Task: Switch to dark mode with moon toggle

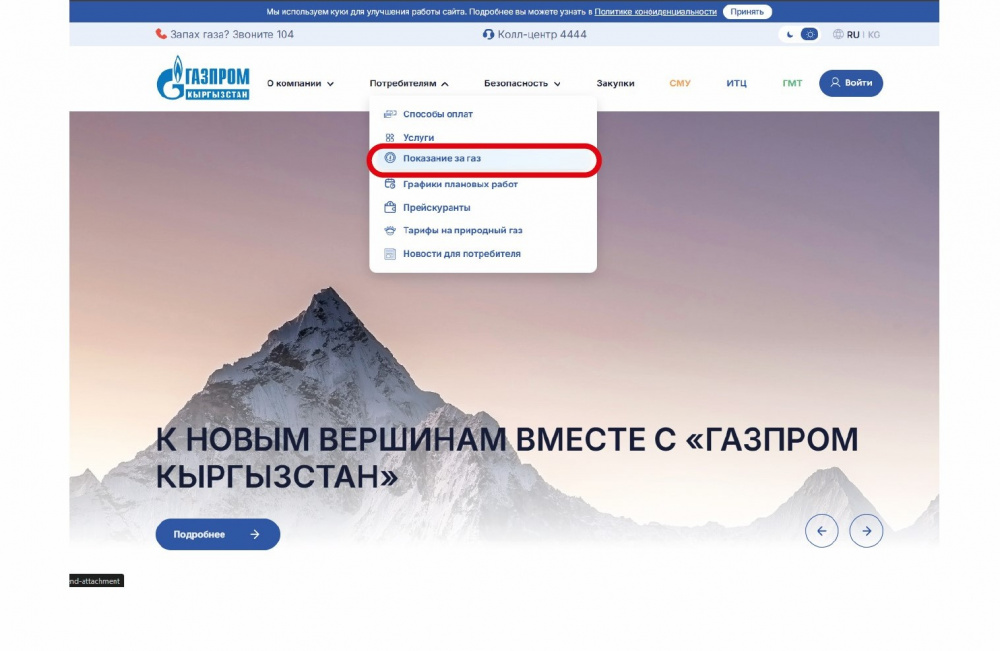Action: (x=790, y=35)
